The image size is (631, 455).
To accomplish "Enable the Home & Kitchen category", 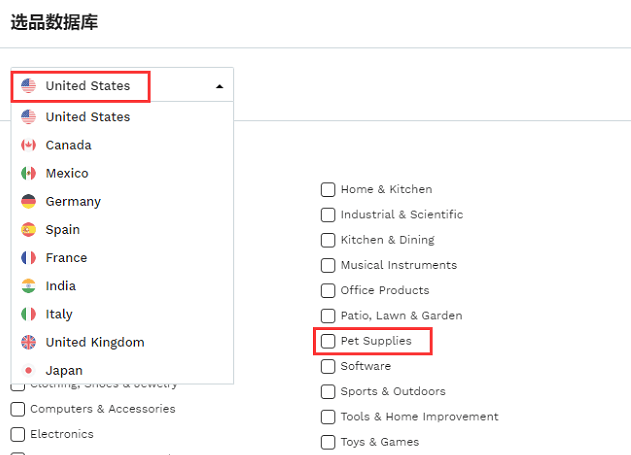I will 328,189.
